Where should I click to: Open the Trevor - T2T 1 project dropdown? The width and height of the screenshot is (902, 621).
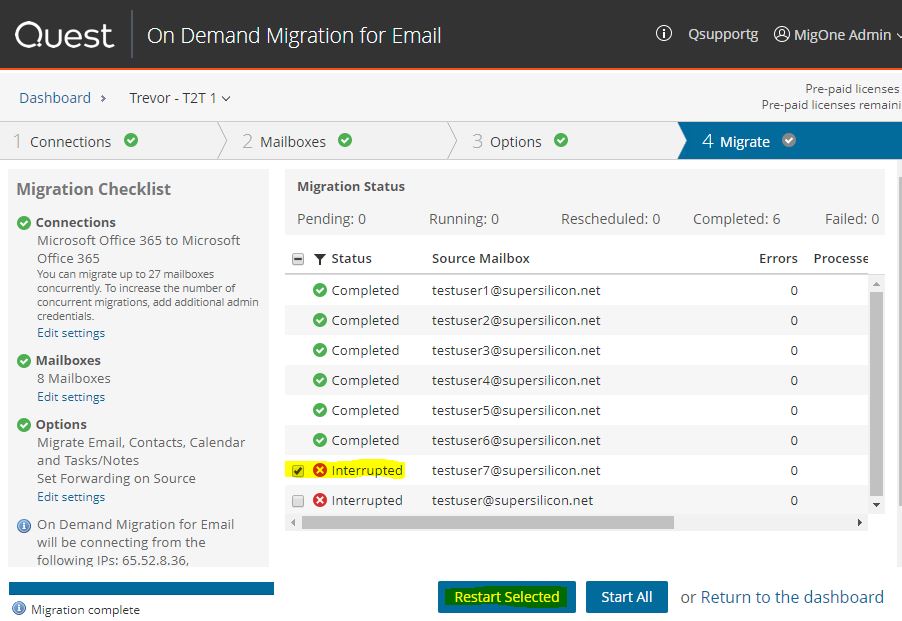(179, 98)
